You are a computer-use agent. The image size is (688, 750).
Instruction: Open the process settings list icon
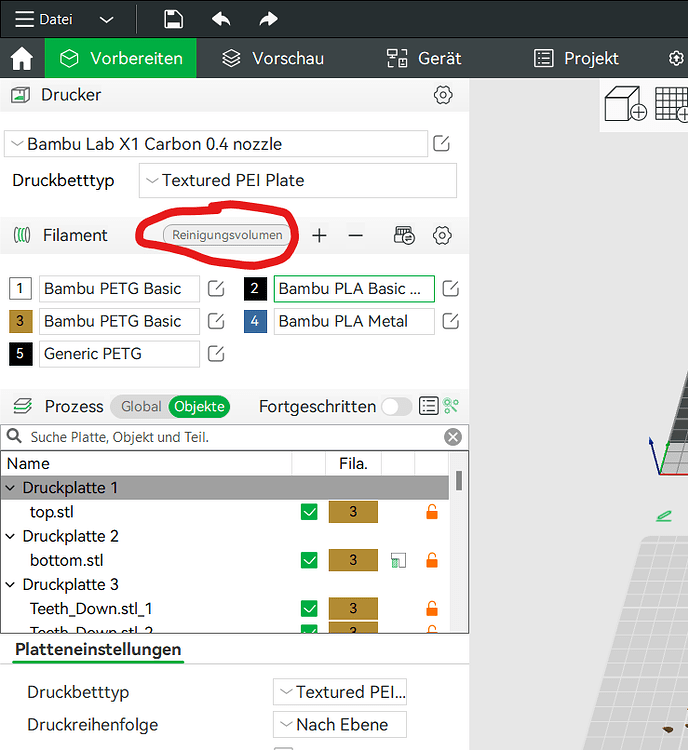[x=428, y=406]
